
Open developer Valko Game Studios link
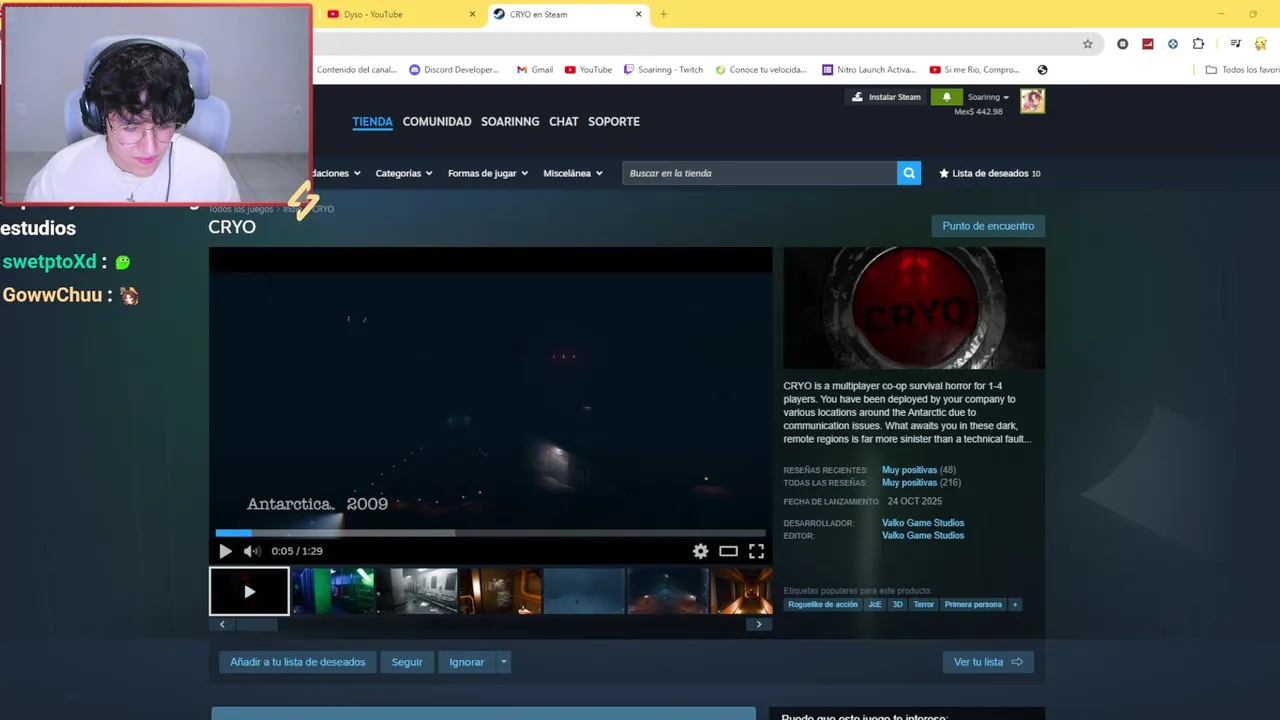(923, 523)
